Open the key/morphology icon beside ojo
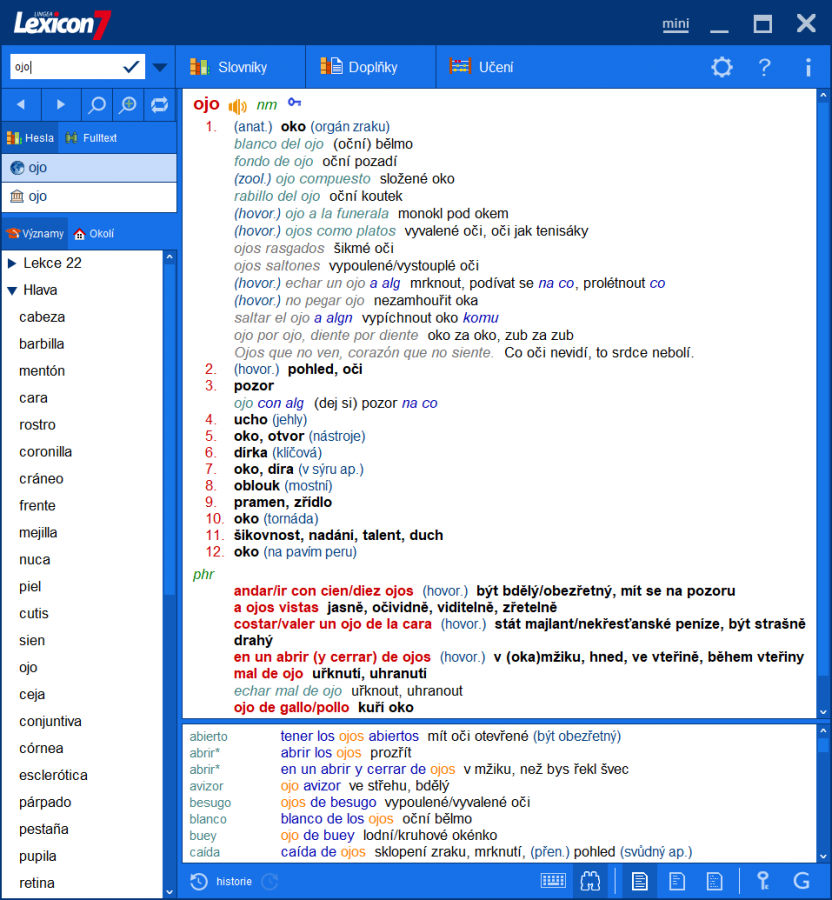The height and width of the screenshot is (900, 832). point(293,104)
